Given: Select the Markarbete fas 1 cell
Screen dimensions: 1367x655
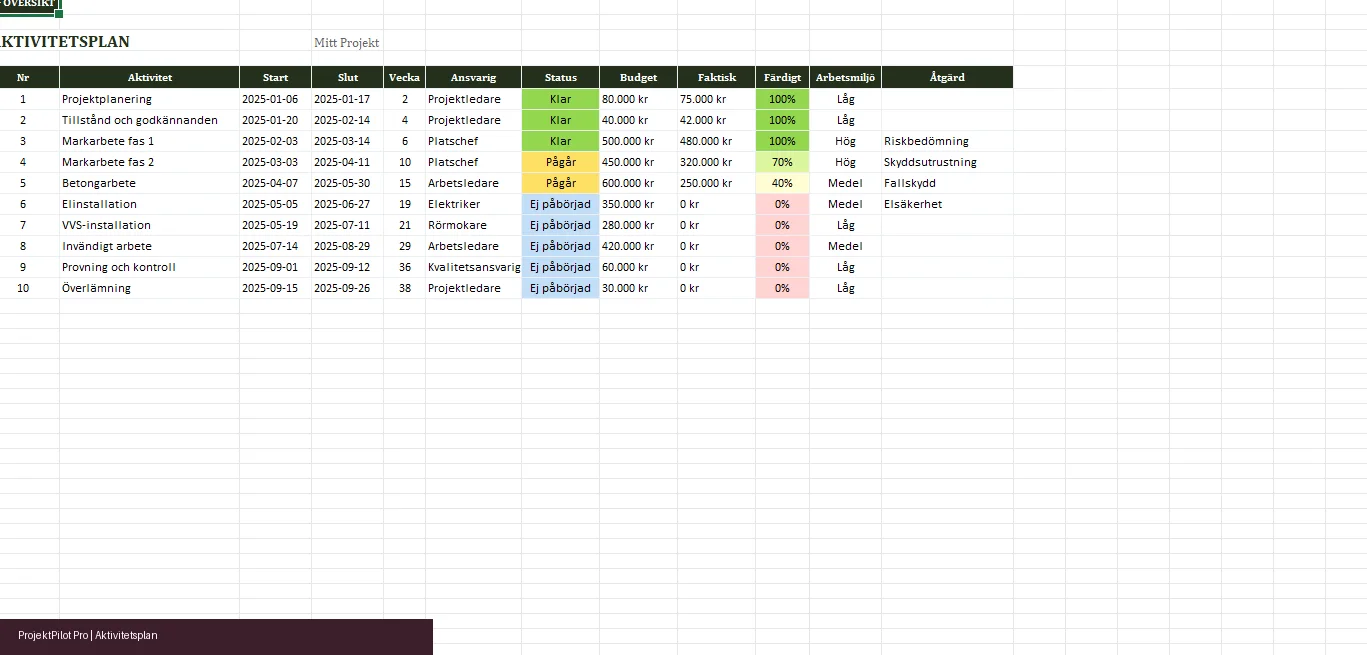Looking at the screenshot, I should 150,141.
